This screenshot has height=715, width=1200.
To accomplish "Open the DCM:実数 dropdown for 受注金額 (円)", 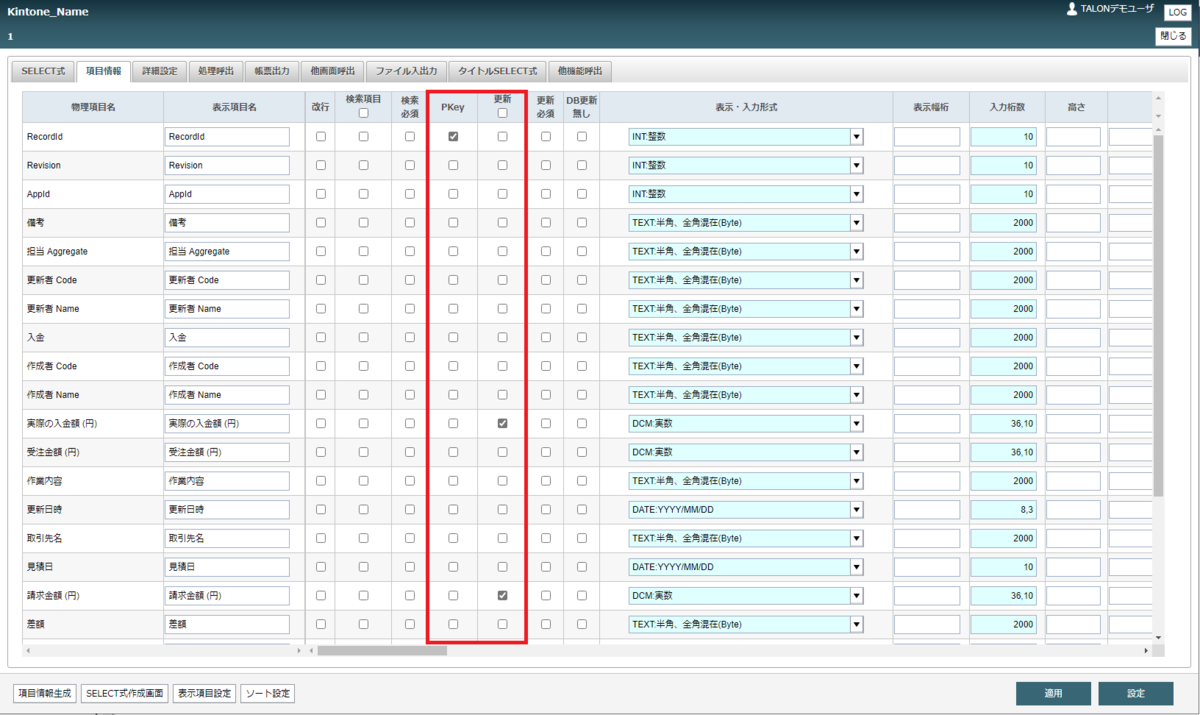I will (857, 452).
